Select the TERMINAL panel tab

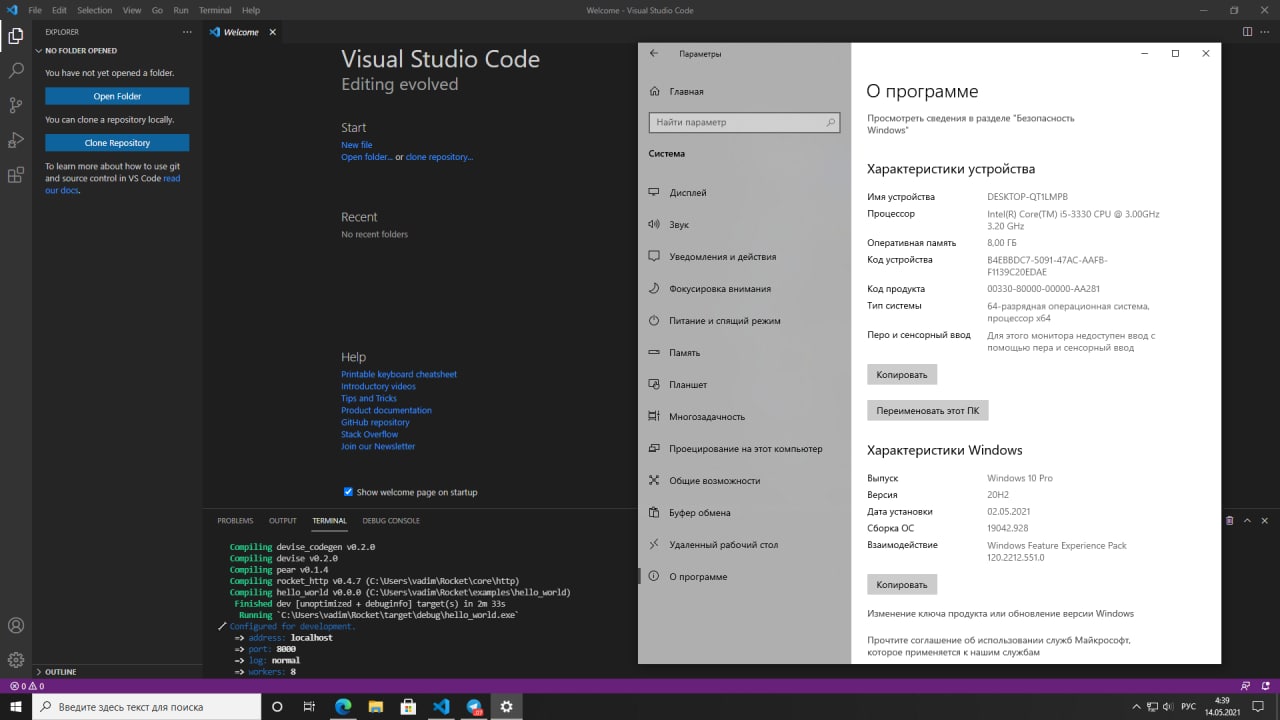coord(329,521)
